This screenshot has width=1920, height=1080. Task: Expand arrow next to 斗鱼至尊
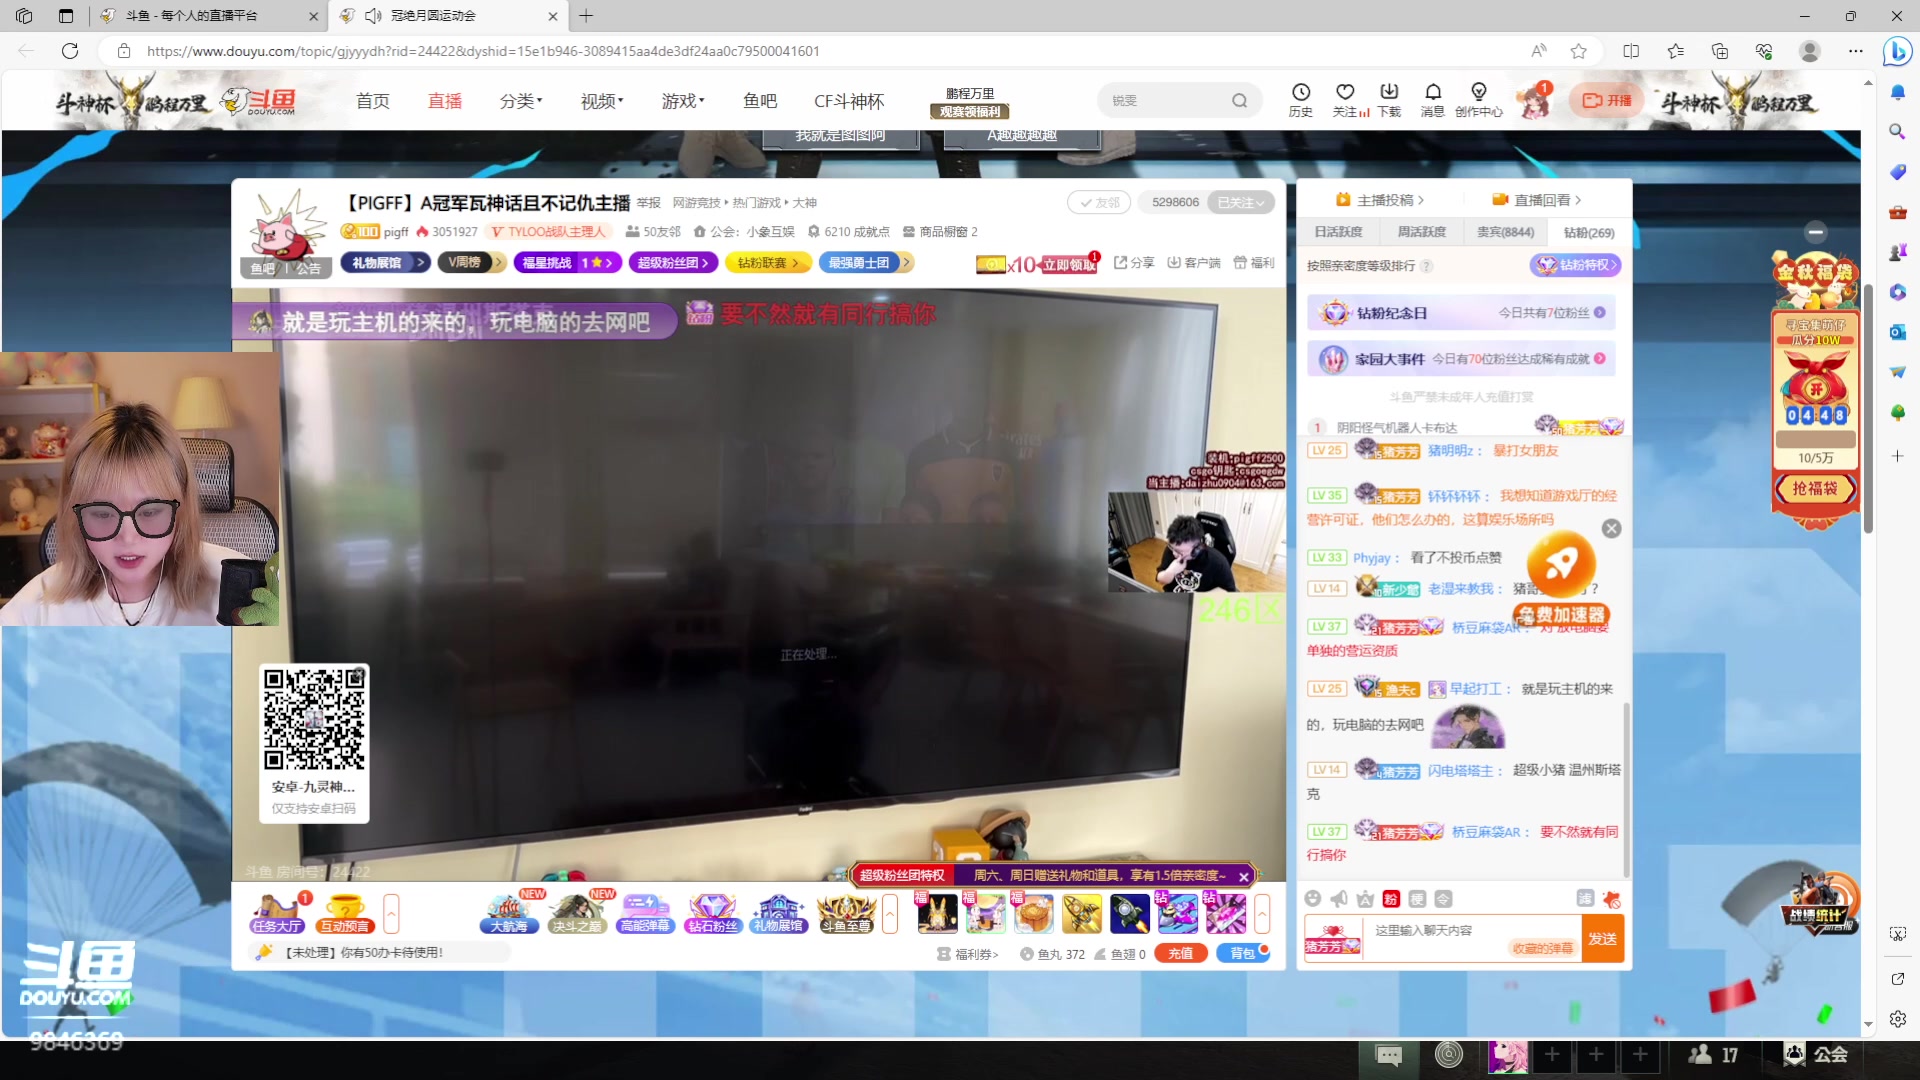890,913
